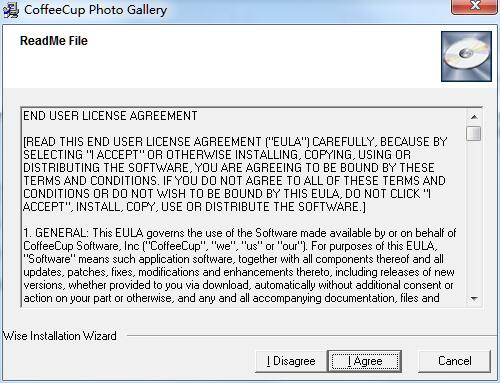The height and width of the screenshot is (383, 500).
Task: Click the installer icon in the title bar
Action: click(x=10, y=10)
